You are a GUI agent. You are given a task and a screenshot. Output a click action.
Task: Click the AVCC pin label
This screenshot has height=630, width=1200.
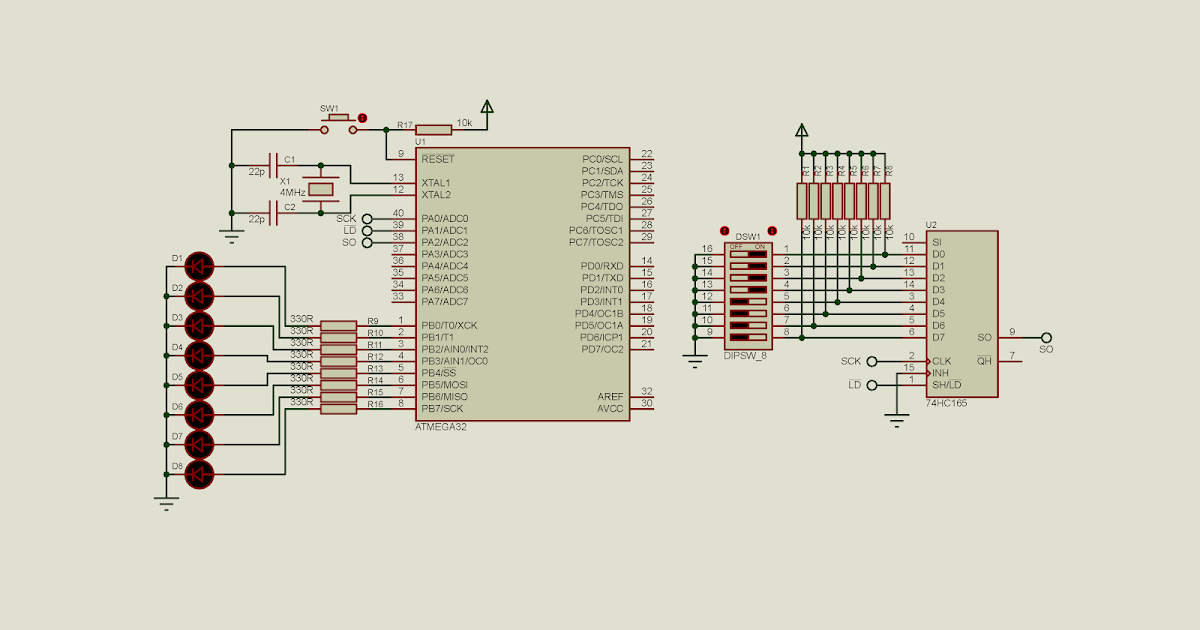pyautogui.click(x=610, y=408)
